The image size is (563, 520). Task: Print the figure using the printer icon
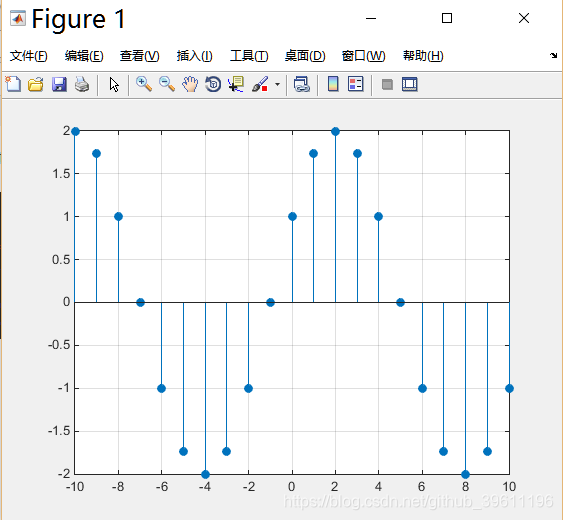coord(82,84)
